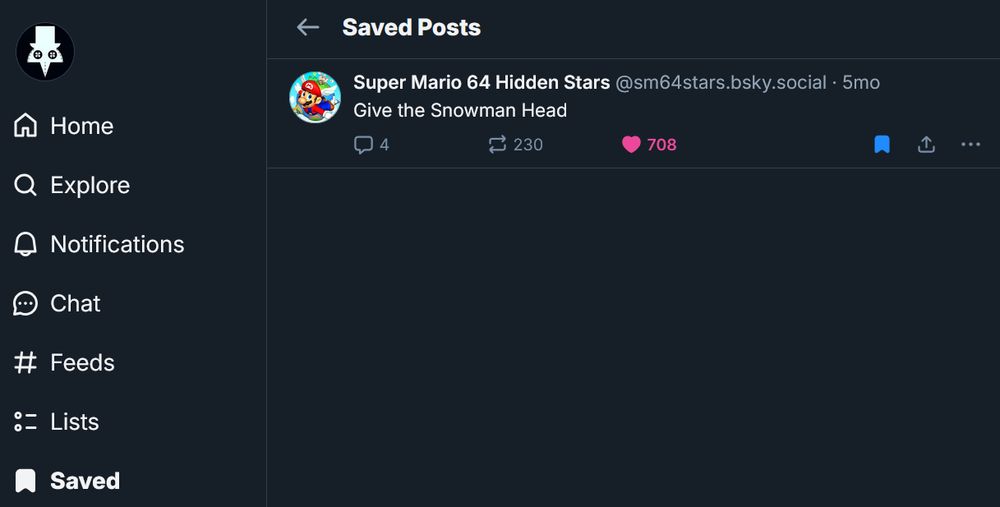Click the repost icon on the post

coord(497,145)
